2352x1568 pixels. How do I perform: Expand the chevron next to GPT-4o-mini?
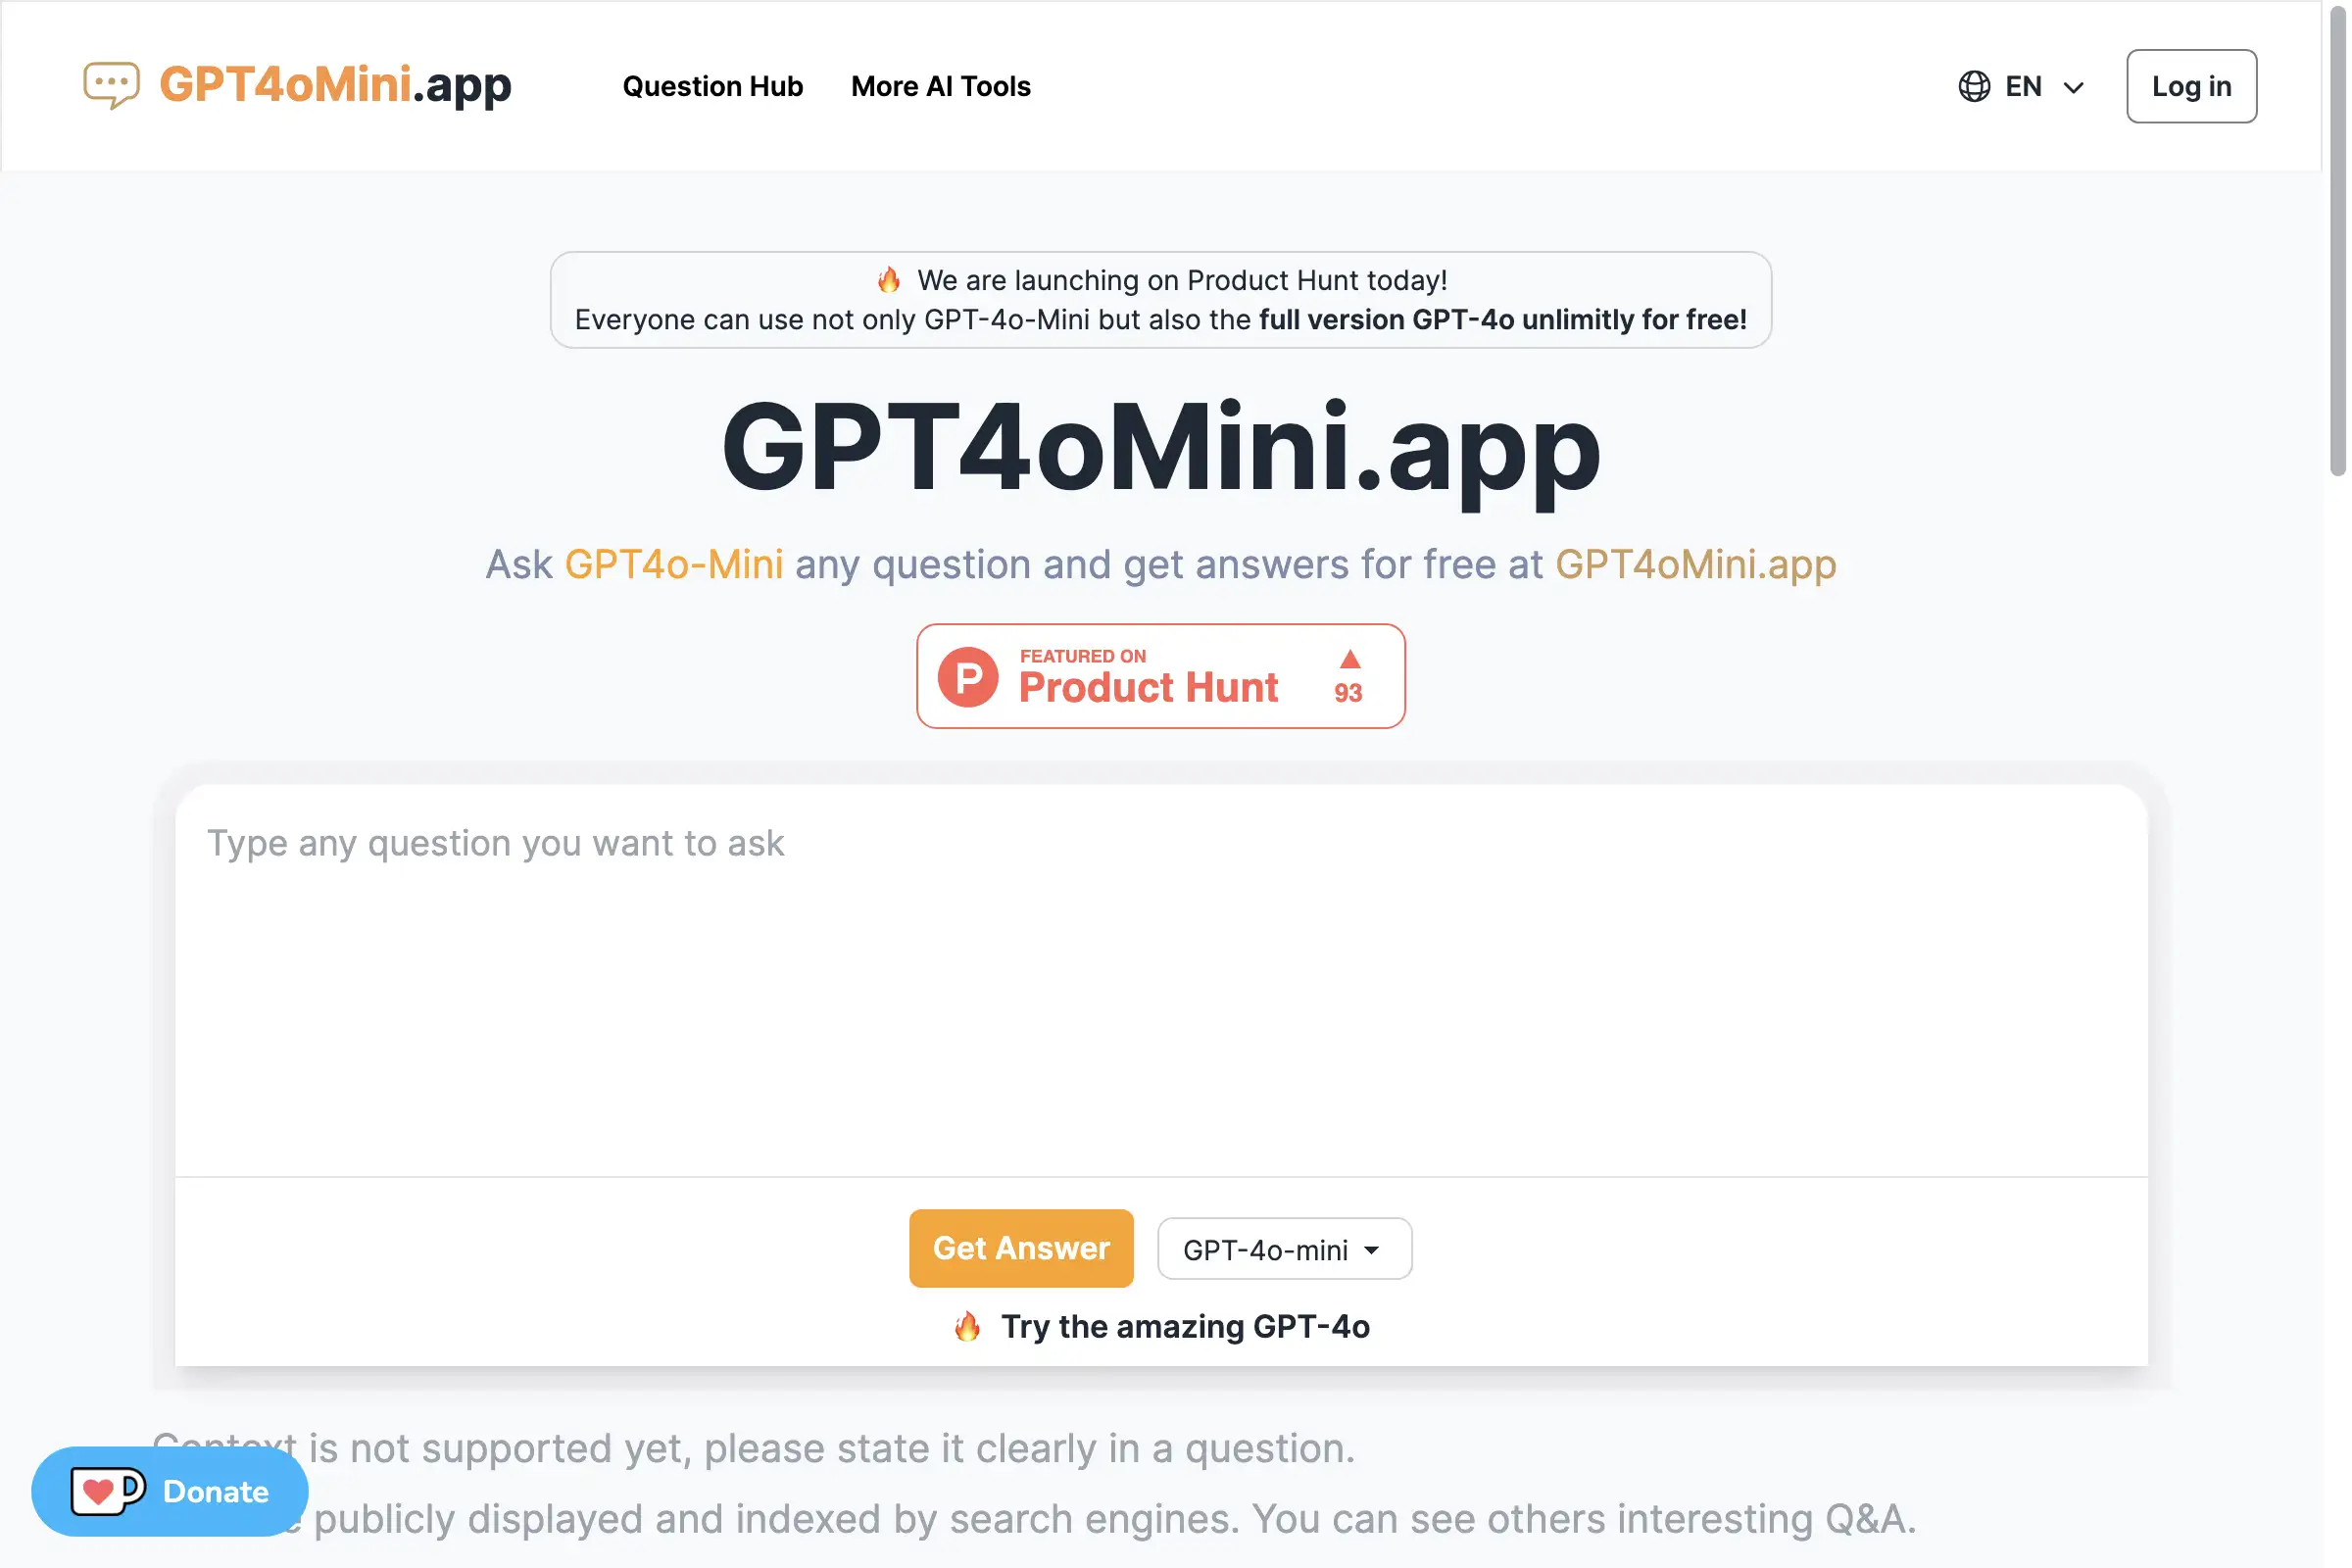pyautogui.click(x=1372, y=1250)
